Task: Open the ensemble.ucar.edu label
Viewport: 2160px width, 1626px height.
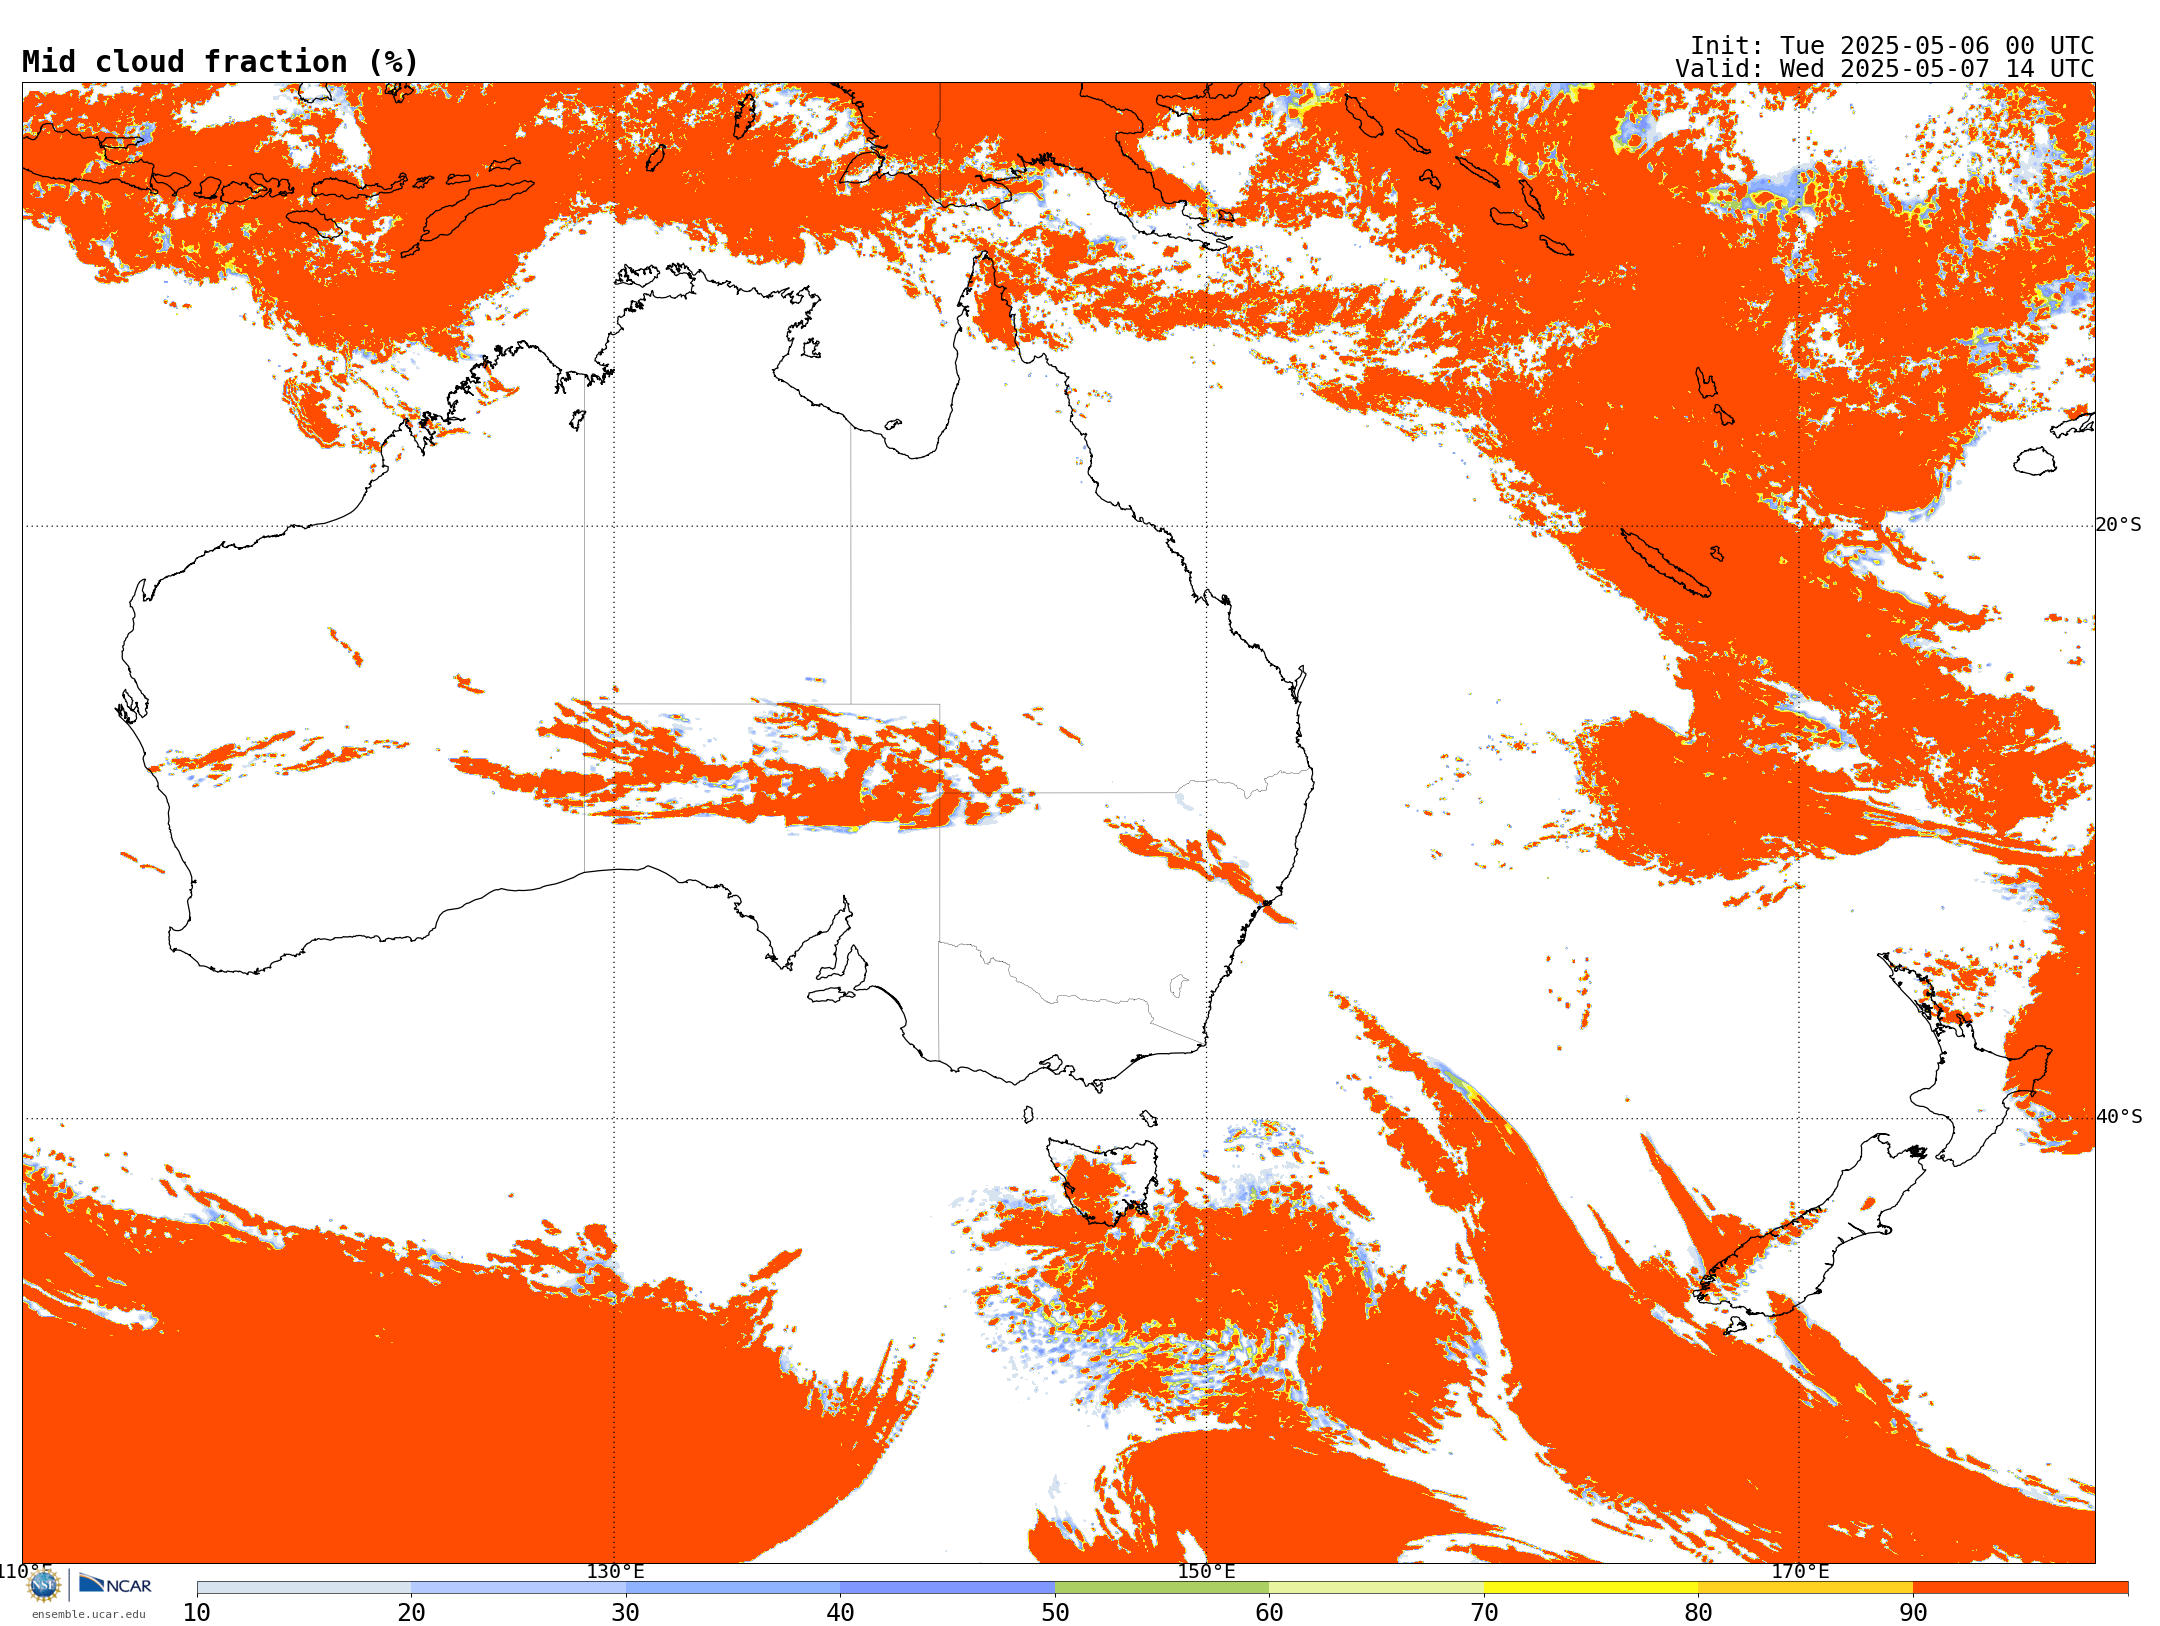Action: 89,1614
